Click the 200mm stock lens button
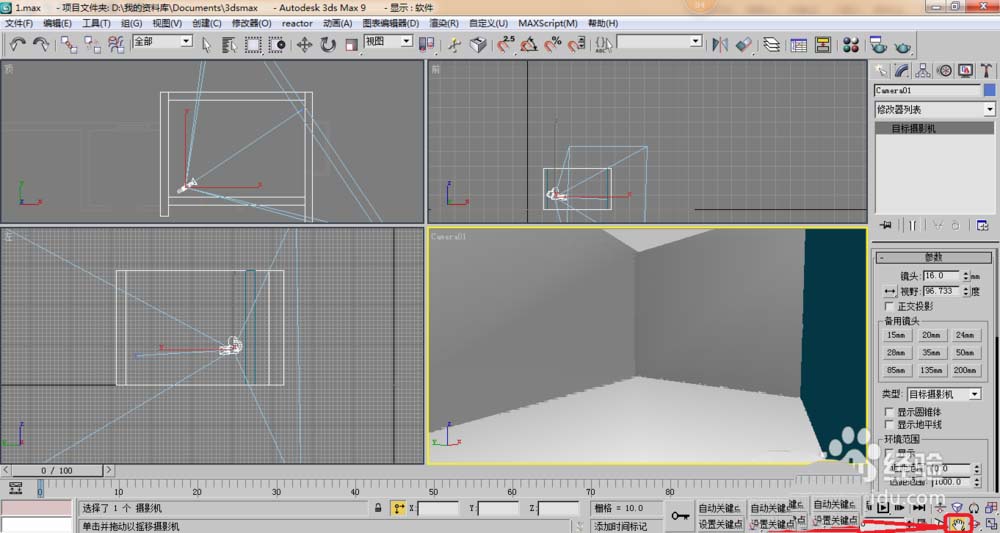Image resolution: width=1000 pixels, height=533 pixels. 964,370
